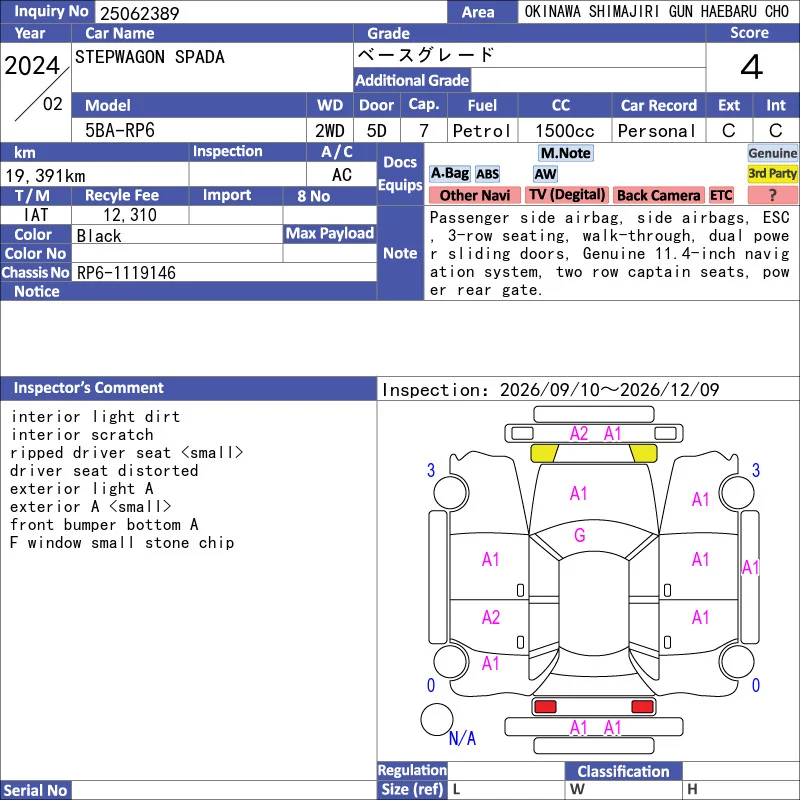
Task: Click the A.Bag equipment badge
Action: [449, 174]
